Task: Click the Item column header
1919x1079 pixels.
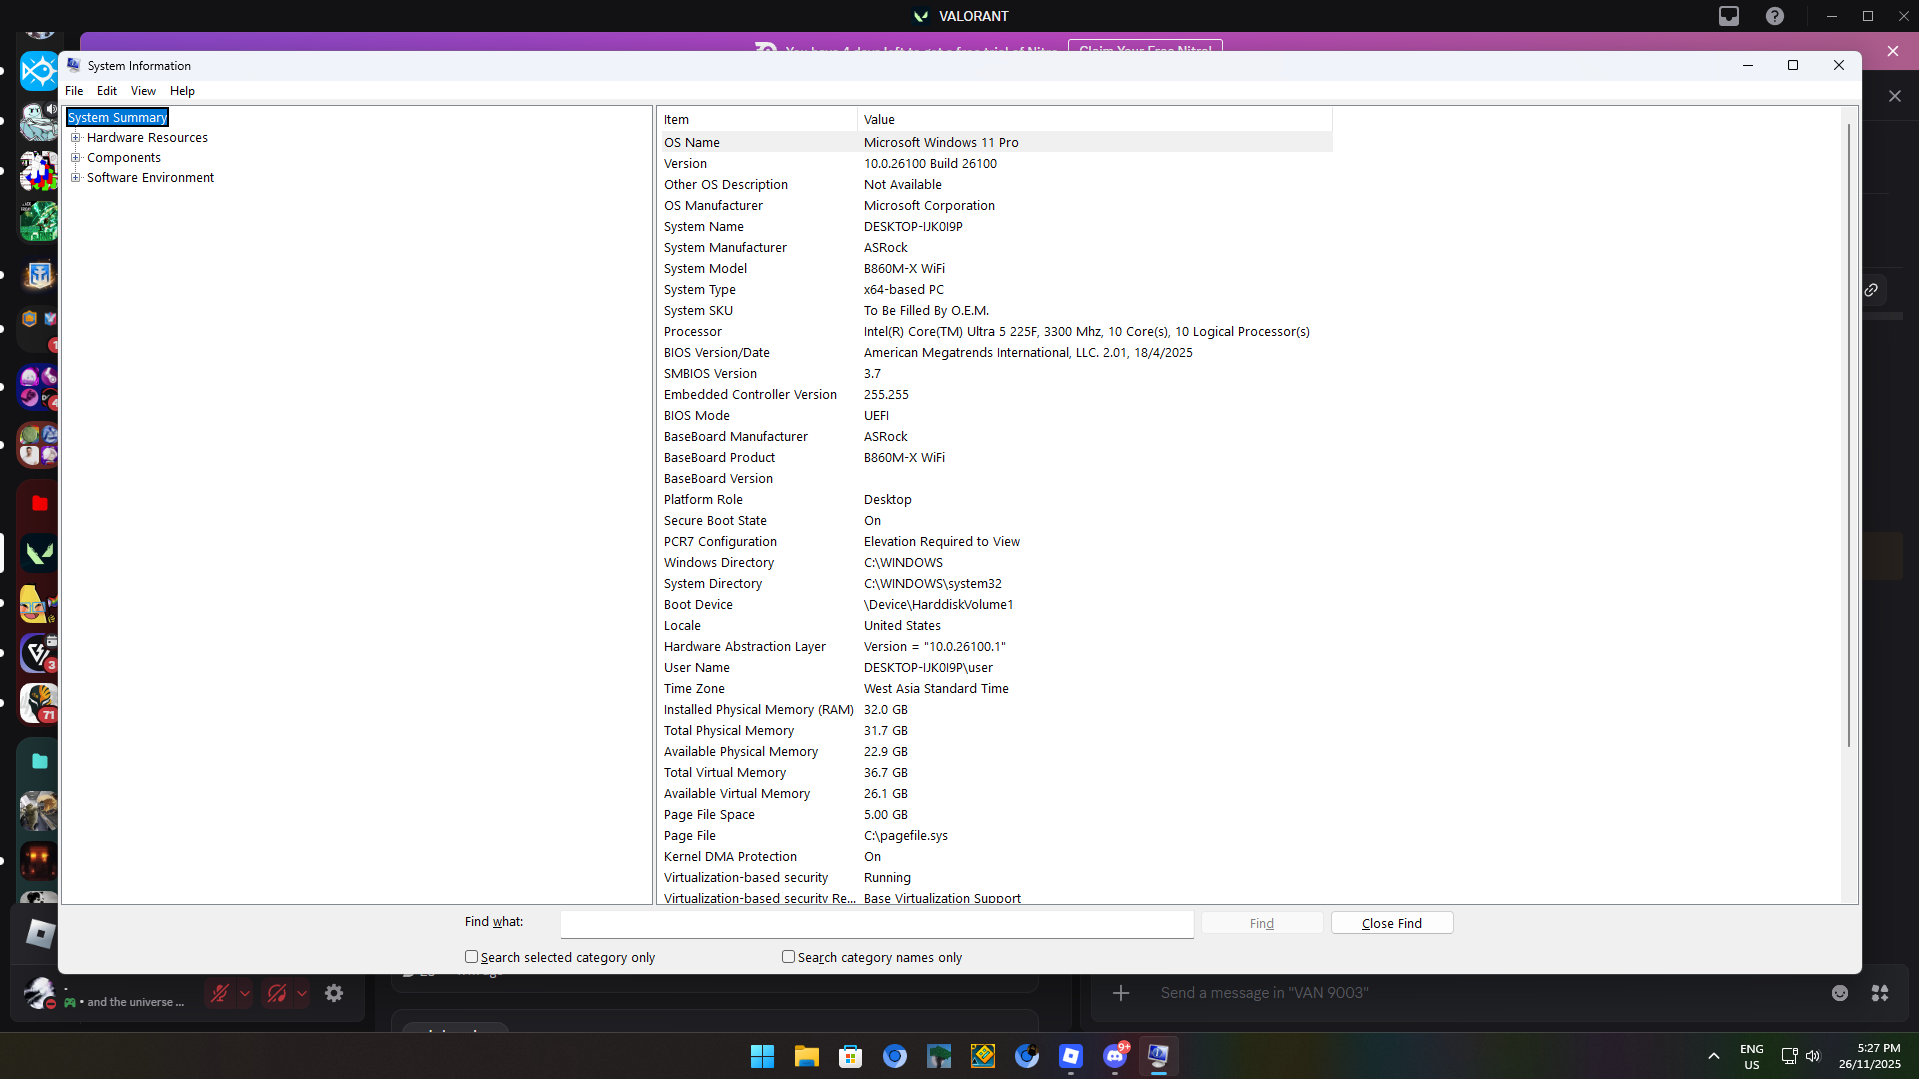Action: (x=757, y=120)
